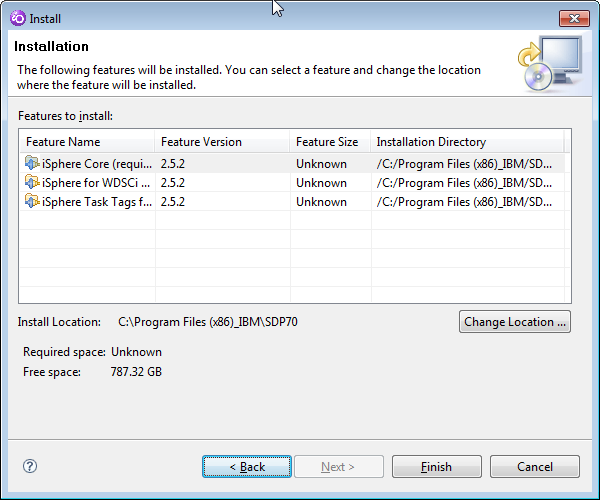
Task: Click Unknown size in iSphere Task Tags row
Action: point(321,202)
